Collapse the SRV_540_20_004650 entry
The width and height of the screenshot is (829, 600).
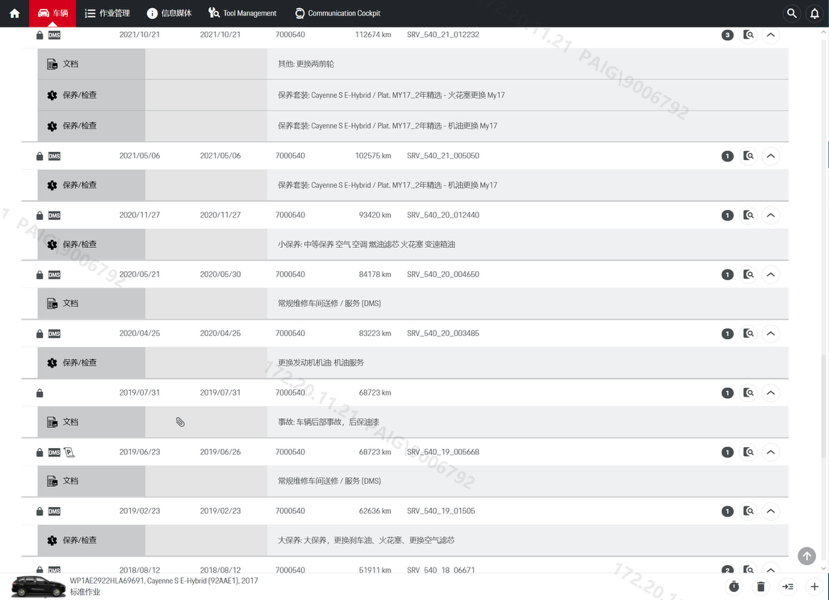[771, 274]
